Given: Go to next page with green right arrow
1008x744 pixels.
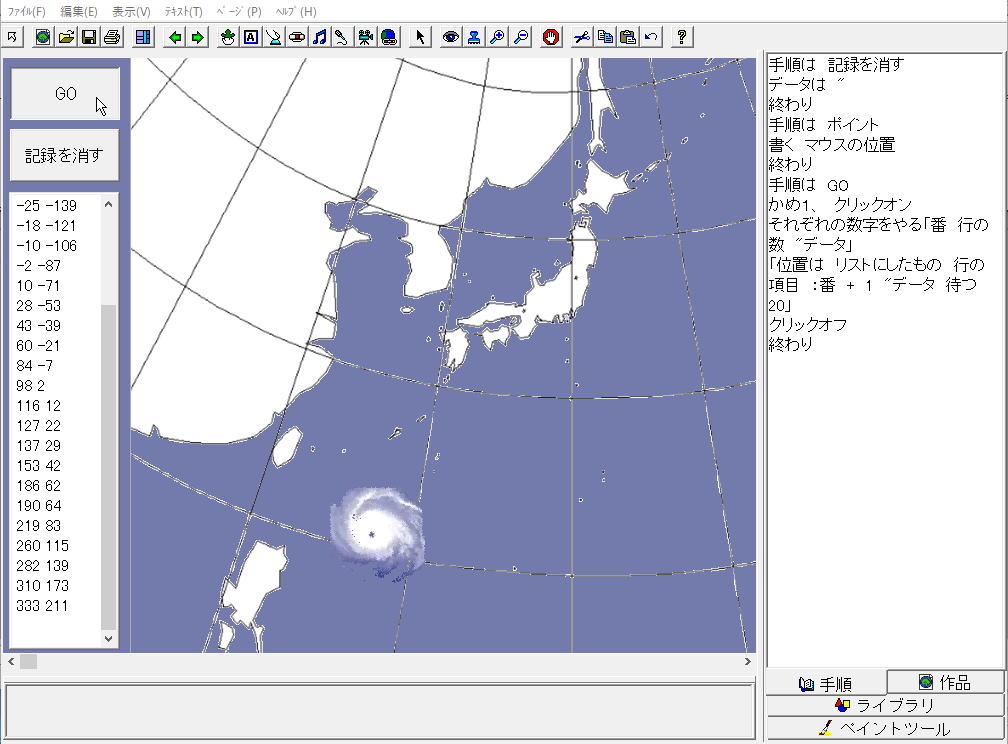Looking at the screenshot, I should coord(198,37).
